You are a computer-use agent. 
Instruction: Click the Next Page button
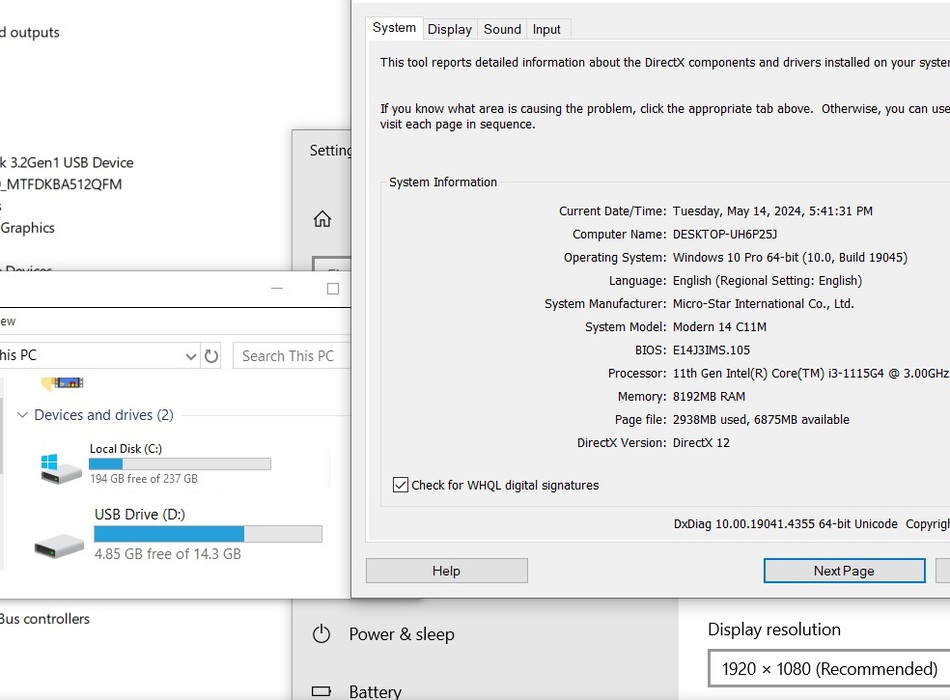pyautogui.click(x=843, y=571)
